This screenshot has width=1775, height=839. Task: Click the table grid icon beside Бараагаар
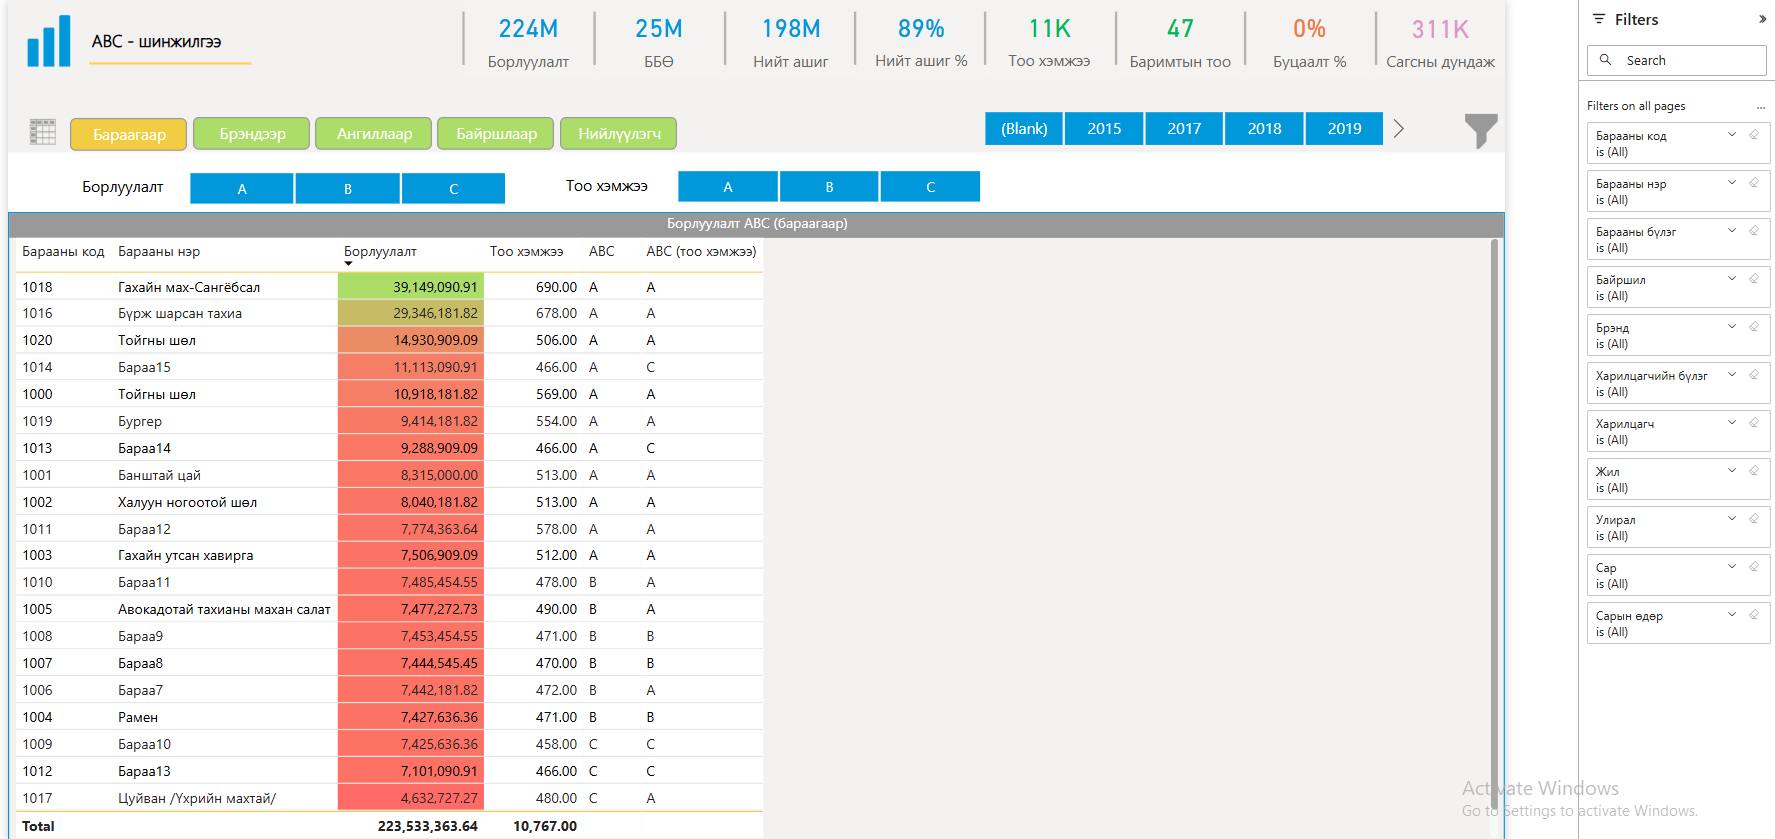pyautogui.click(x=43, y=132)
